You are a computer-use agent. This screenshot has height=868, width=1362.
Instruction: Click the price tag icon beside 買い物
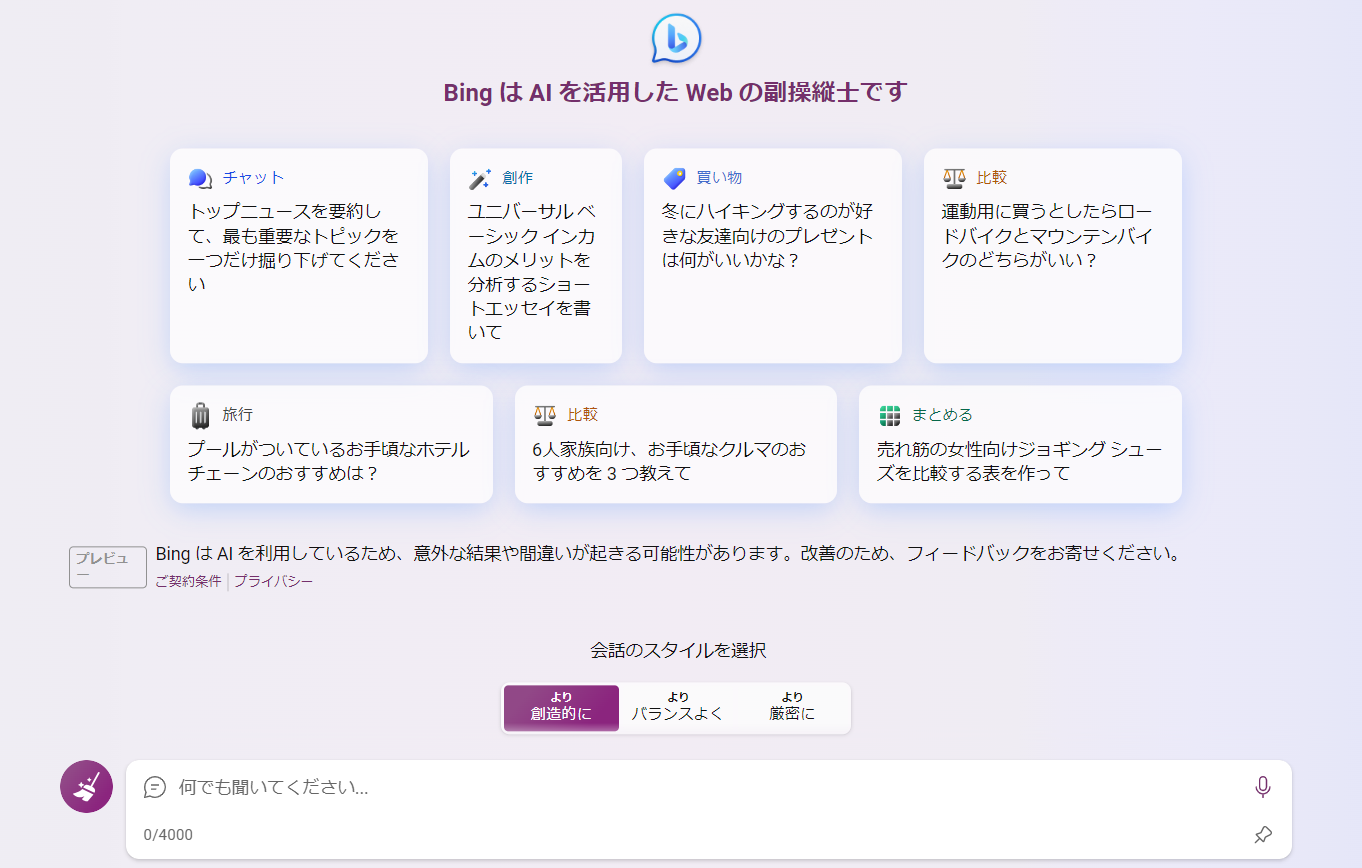click(x=674, y=178)
